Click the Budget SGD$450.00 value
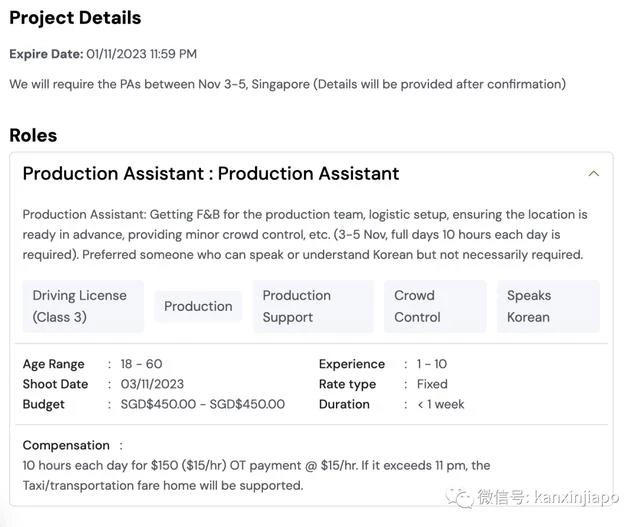Viewport: 640px width, 527px height. (x=202, y=404)
